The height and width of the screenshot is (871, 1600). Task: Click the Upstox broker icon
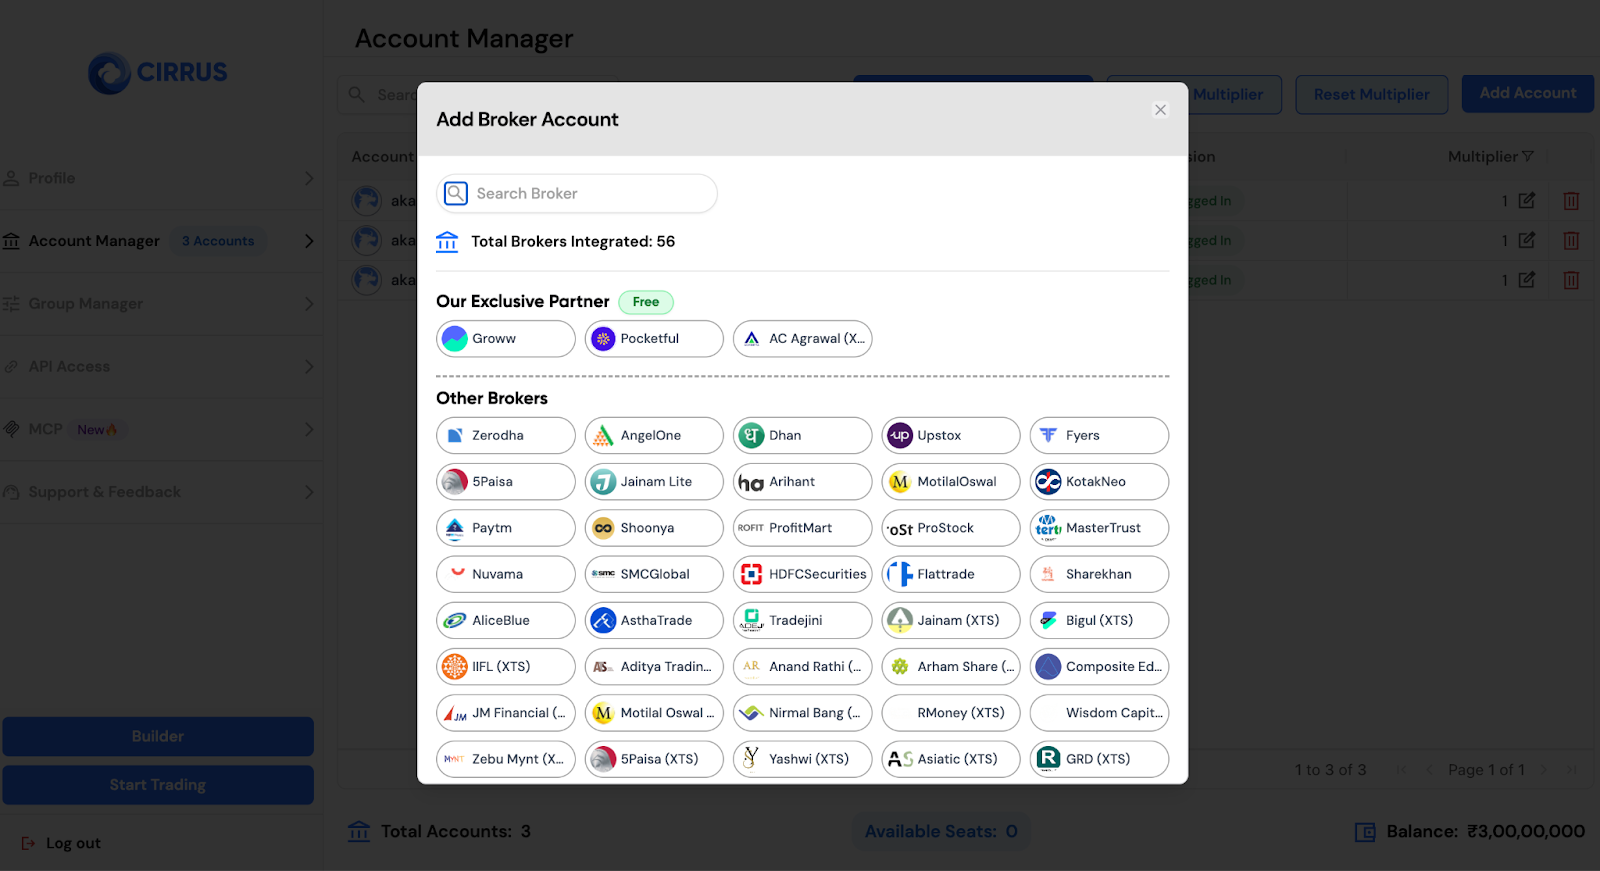900,436
